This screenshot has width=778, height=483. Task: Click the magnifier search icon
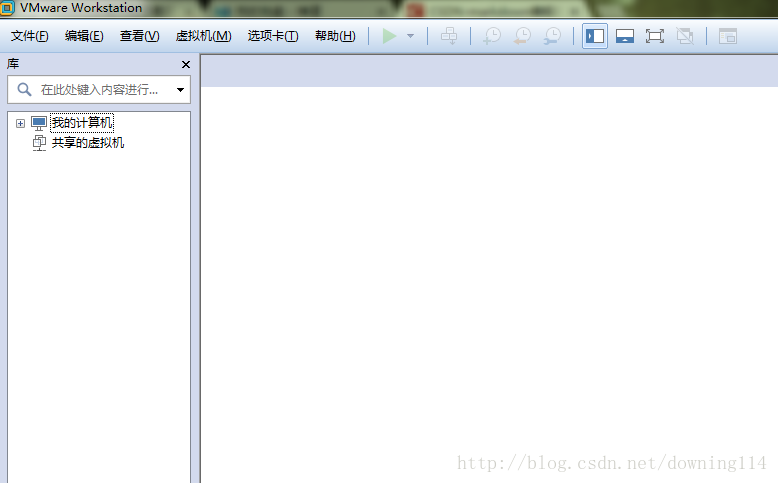point(24,89)
